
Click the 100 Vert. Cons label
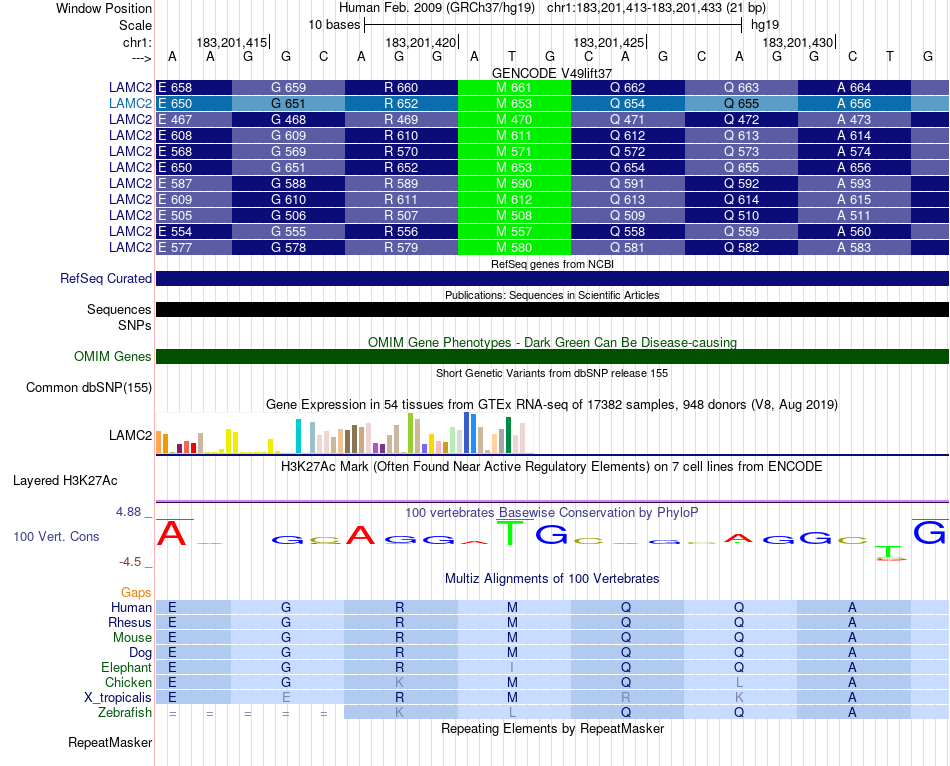(56, 536)
